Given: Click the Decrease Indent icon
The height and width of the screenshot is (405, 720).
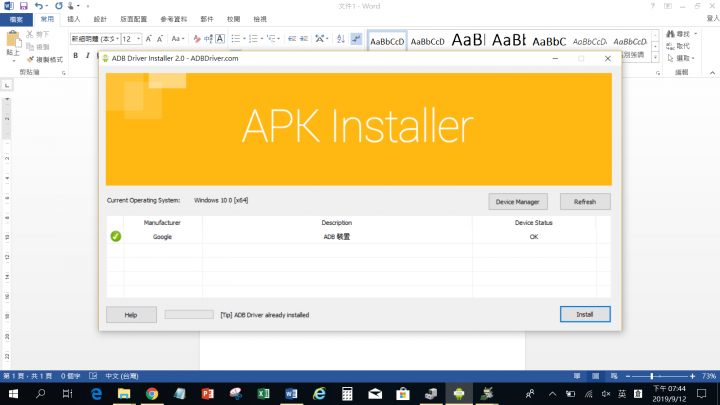Looking at the screenshot, I should point(292,39).
